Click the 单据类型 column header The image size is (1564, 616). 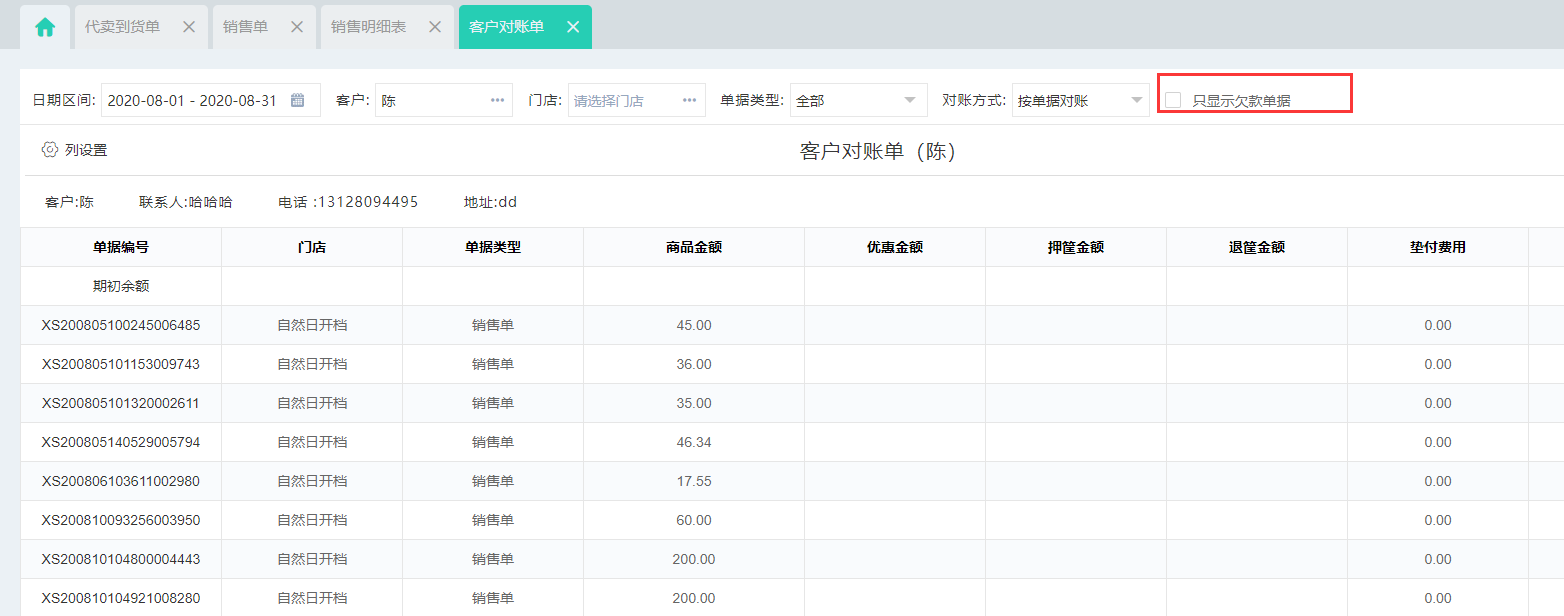tap(493, 247)
